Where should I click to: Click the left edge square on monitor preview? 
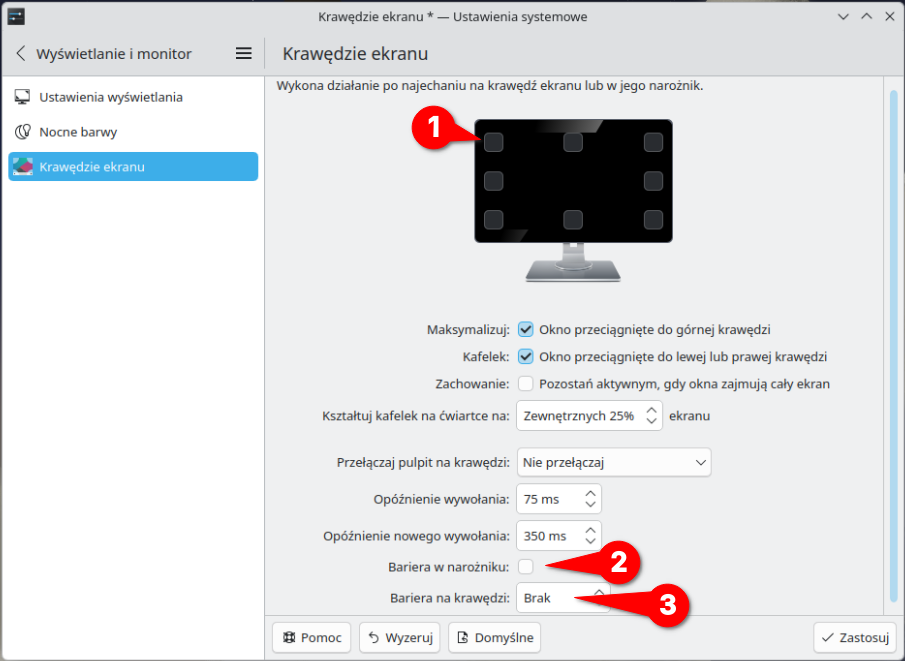pos(493,181)
